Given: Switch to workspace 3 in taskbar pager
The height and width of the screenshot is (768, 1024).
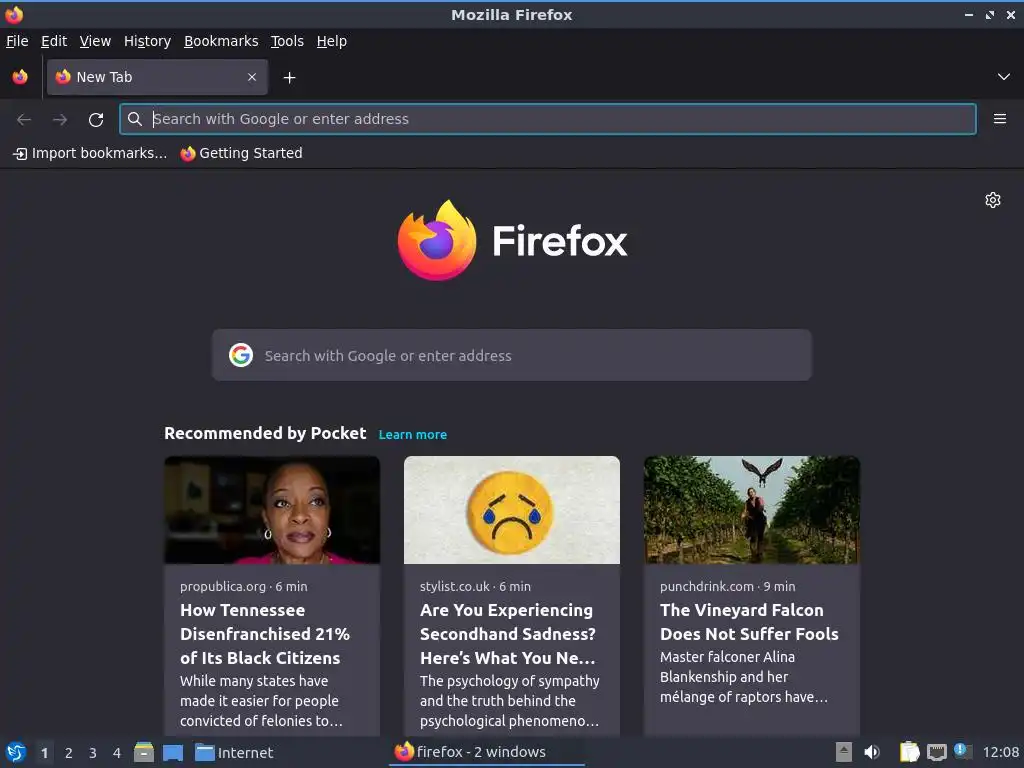Looking at the screenshot, I should pyautogui.click(x=93, y=753).
